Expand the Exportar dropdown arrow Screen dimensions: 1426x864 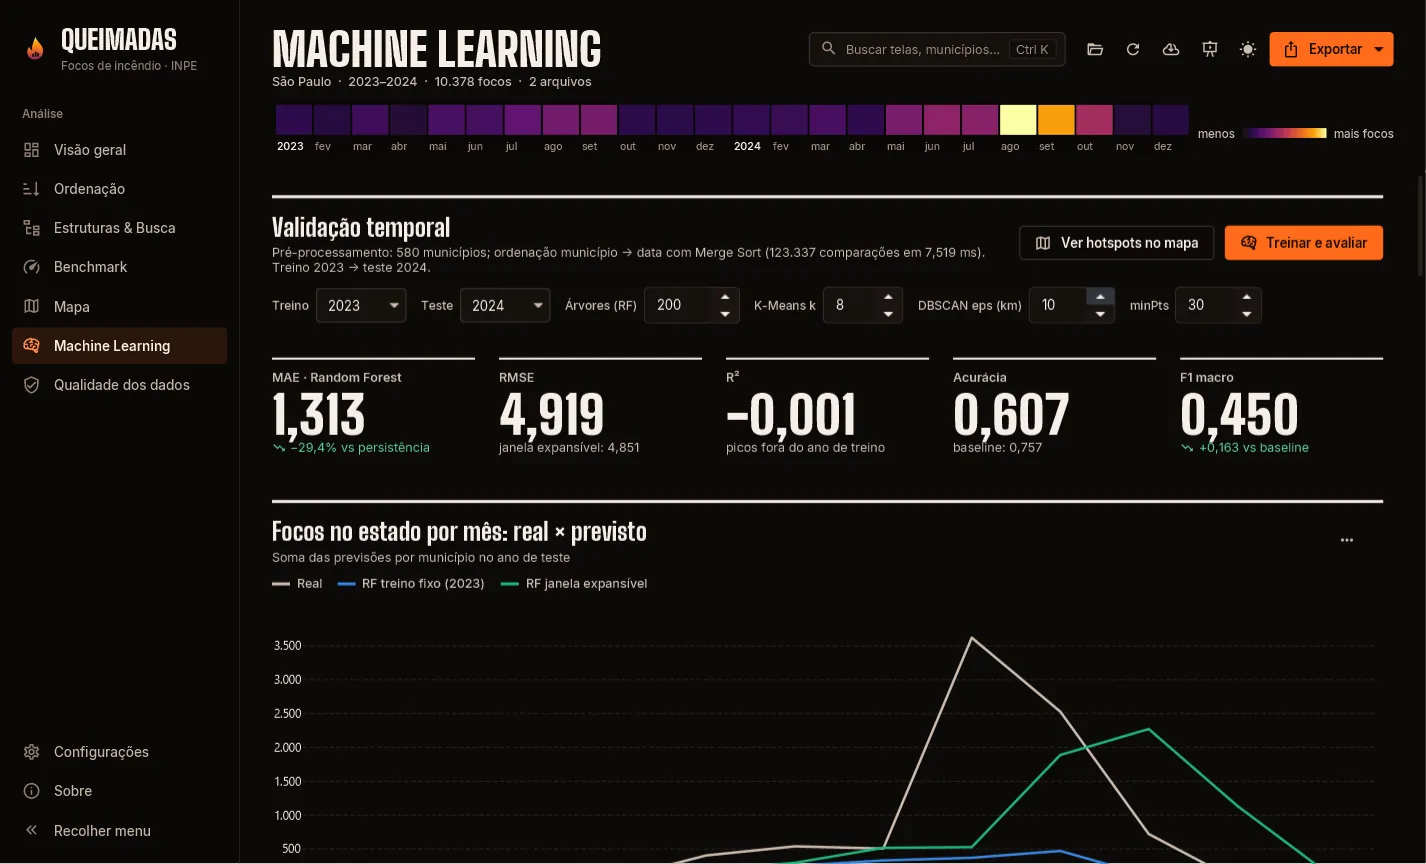(1379, 49)
